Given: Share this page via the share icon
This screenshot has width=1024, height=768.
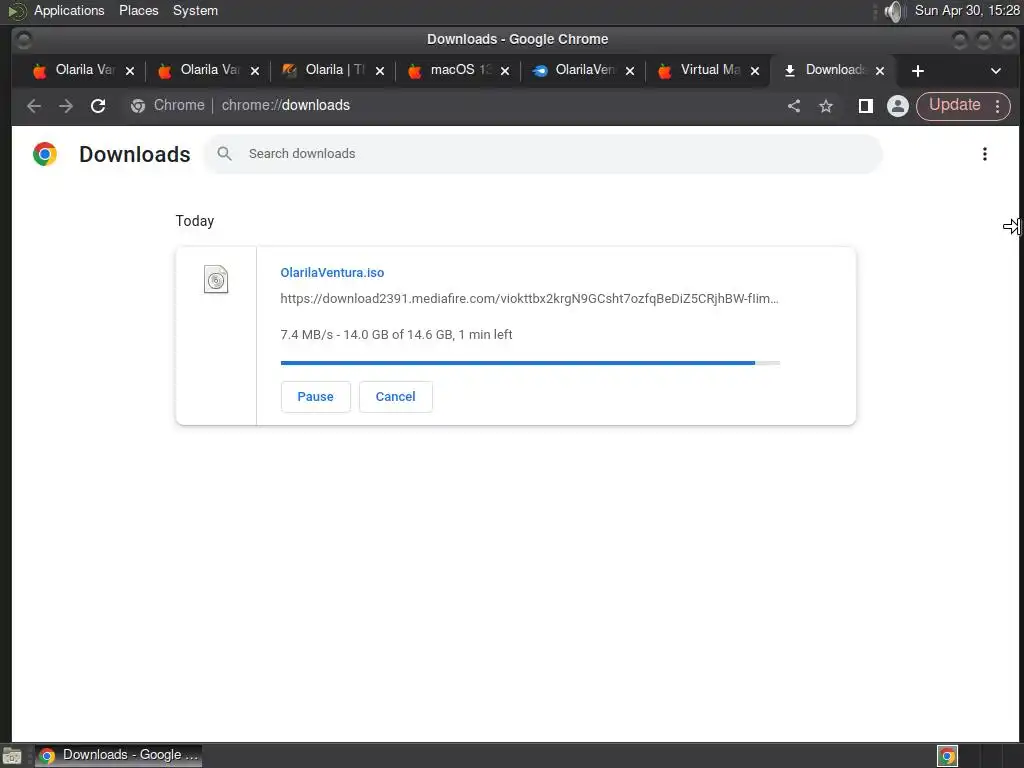Looking at the screenshot, I should click(x=794, y=106).
